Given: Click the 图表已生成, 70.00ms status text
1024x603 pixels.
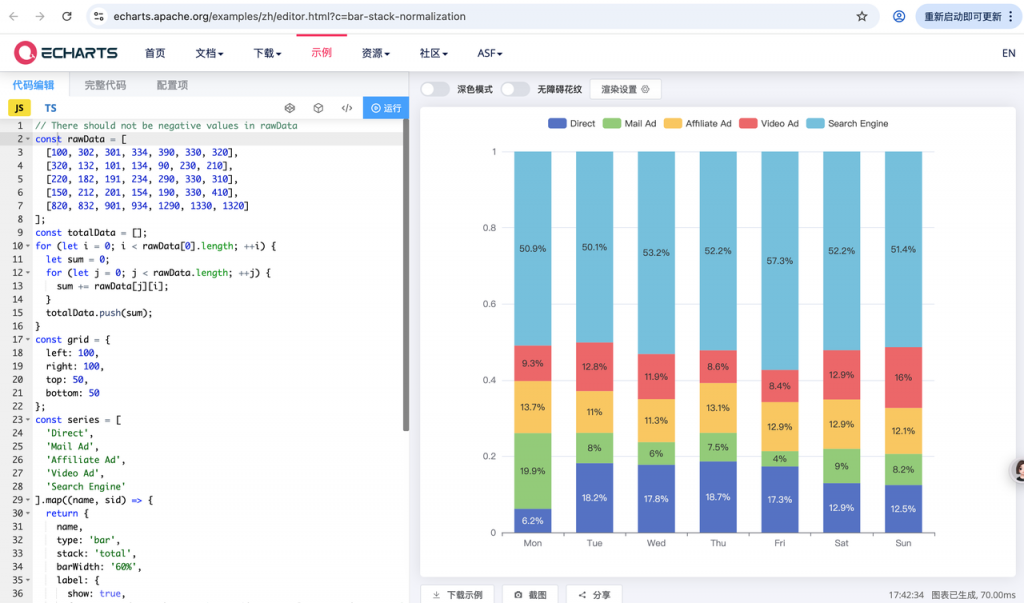Looking at the screenshot, I should pyautogui.click(x=973, y=595).
